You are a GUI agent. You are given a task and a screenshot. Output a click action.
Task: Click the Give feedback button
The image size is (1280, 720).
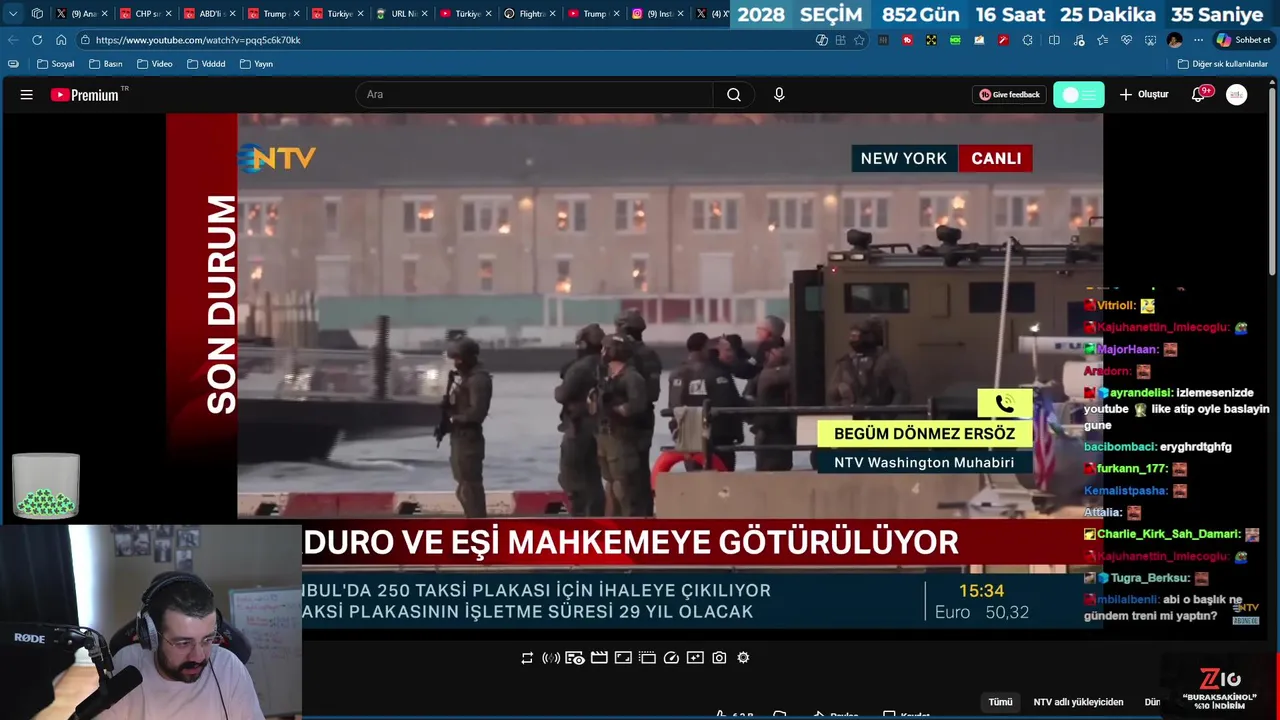tap(1009, 95)
